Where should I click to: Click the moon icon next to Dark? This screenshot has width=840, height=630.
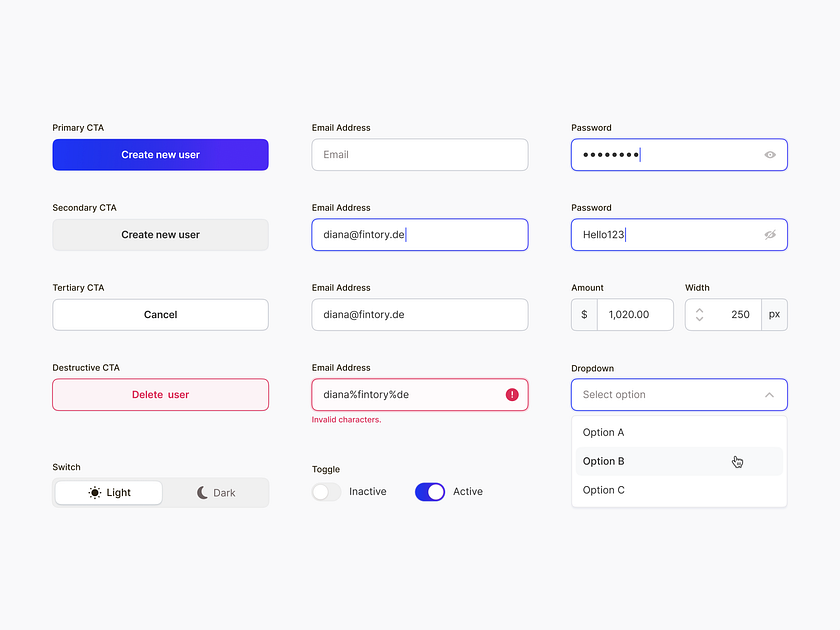201,492
